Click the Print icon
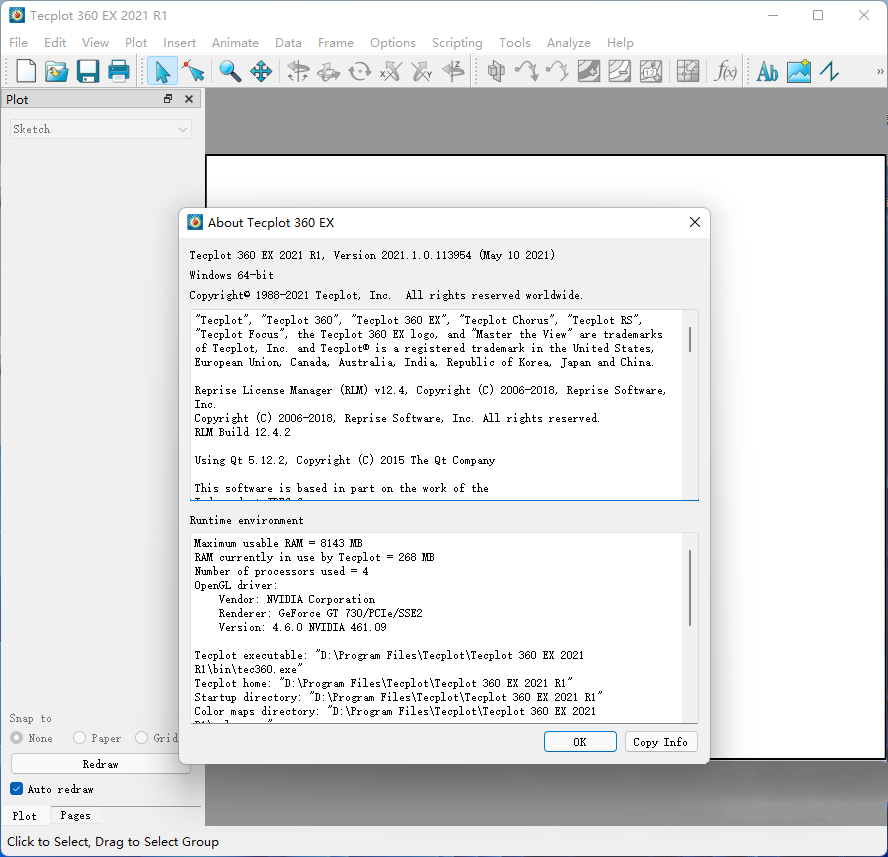This screenshot has height=857, width=888. (x=119, y=71)
